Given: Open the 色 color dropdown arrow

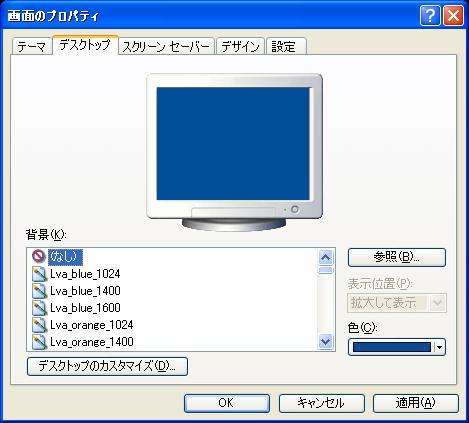Looking at the screenshot, I should point(440,347).
